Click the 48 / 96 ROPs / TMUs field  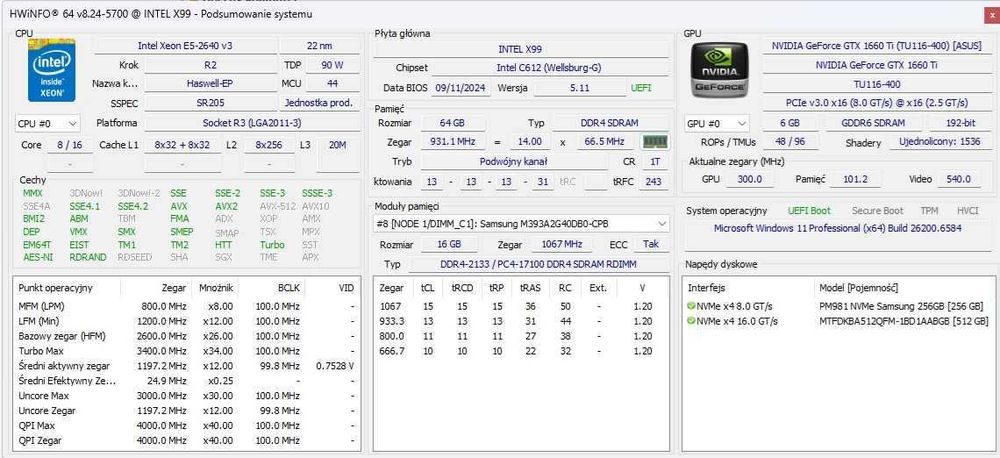(789, 142)
